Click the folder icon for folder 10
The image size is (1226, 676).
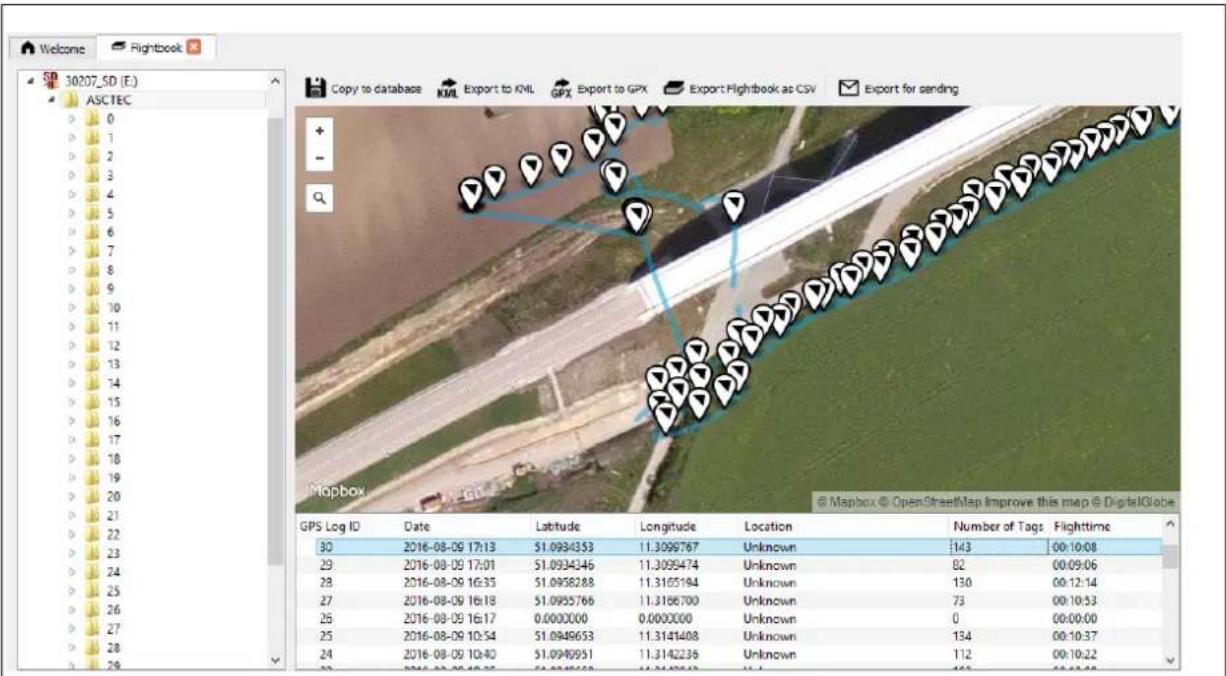point(93,308)
